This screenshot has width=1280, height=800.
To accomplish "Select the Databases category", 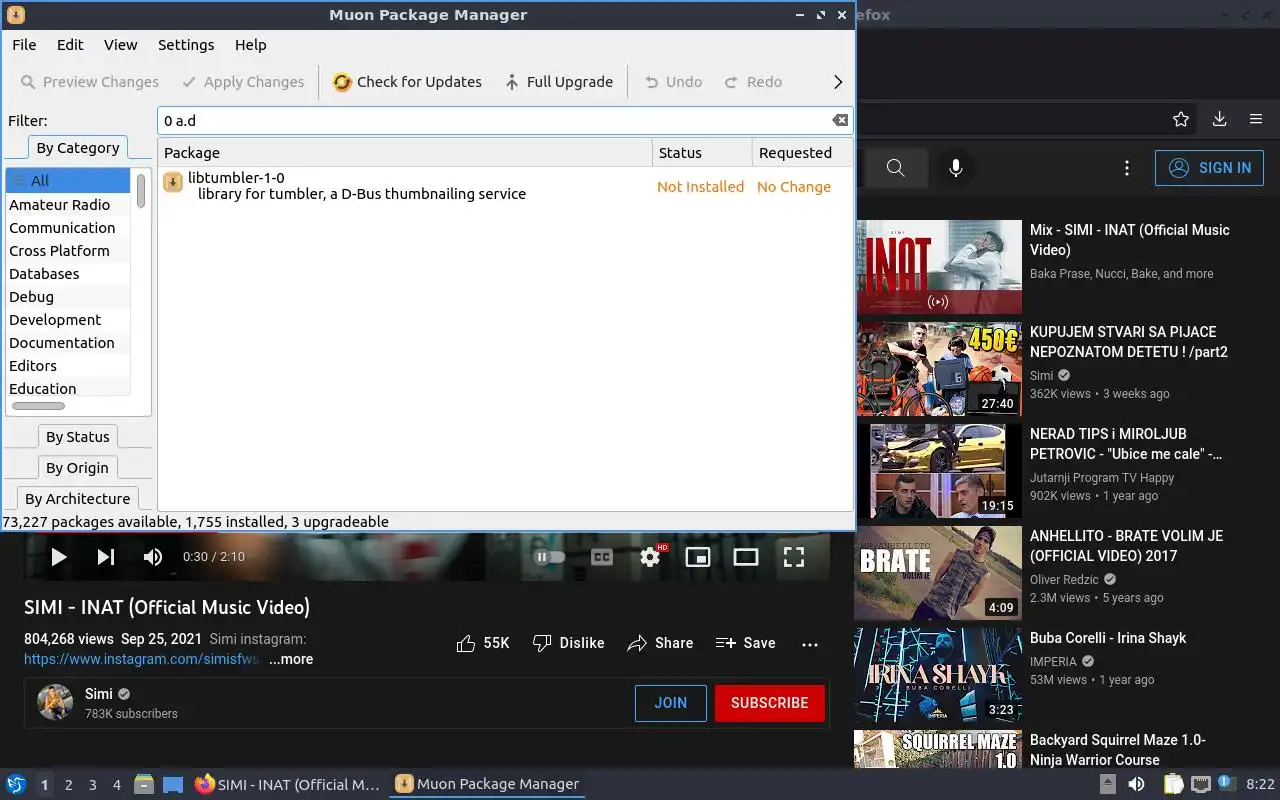I will [68, 273].
